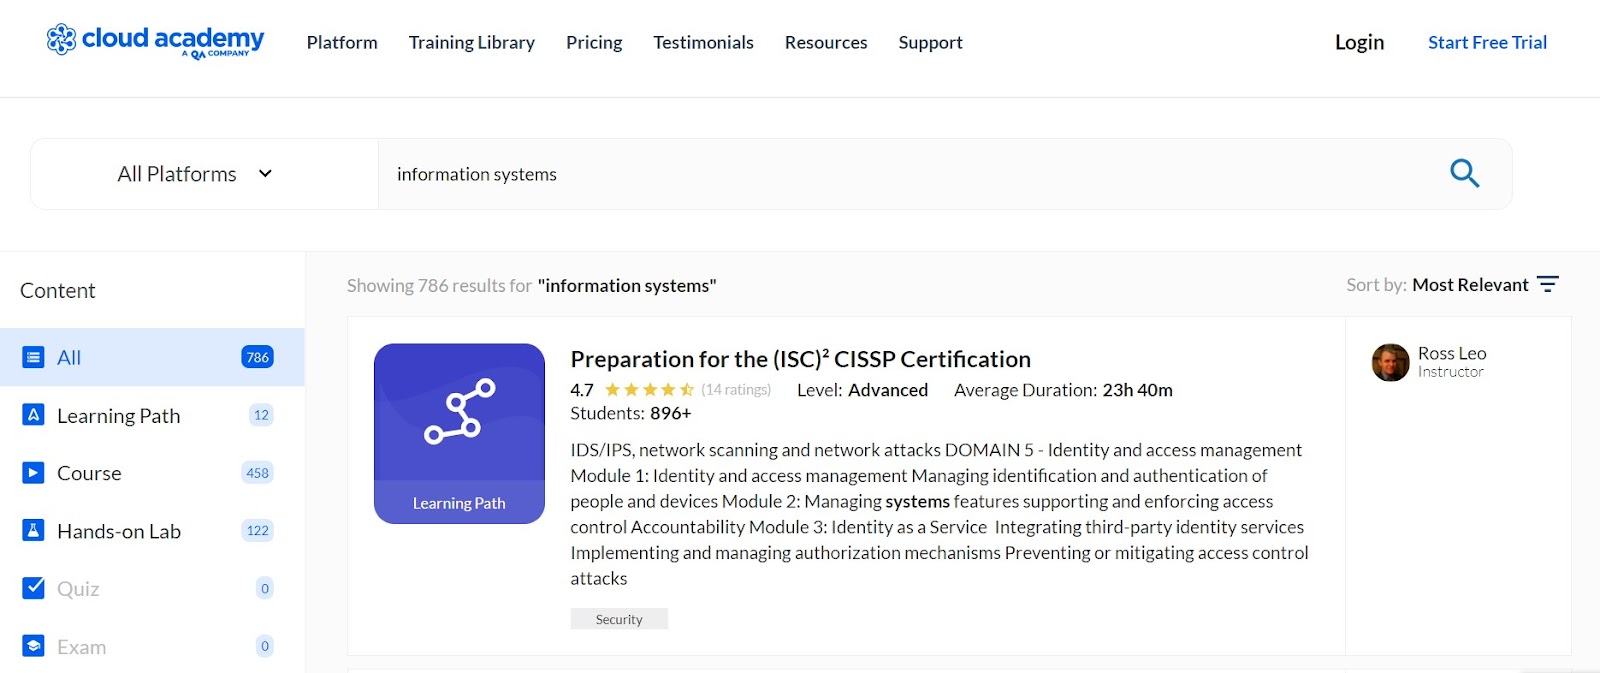Image resolution: width=1600 pixels, height=673 pixels.
Task: Filter results by Learning Path
Action: pyautogui.click(x=152, y=415)
